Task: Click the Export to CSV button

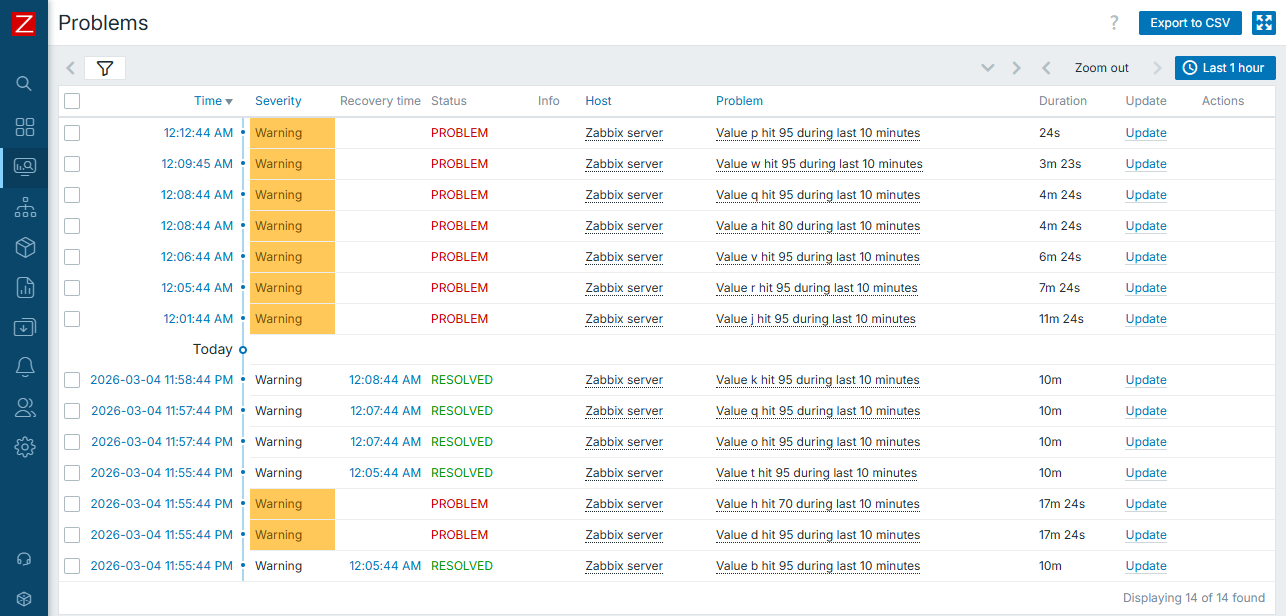Action: 1190,22
